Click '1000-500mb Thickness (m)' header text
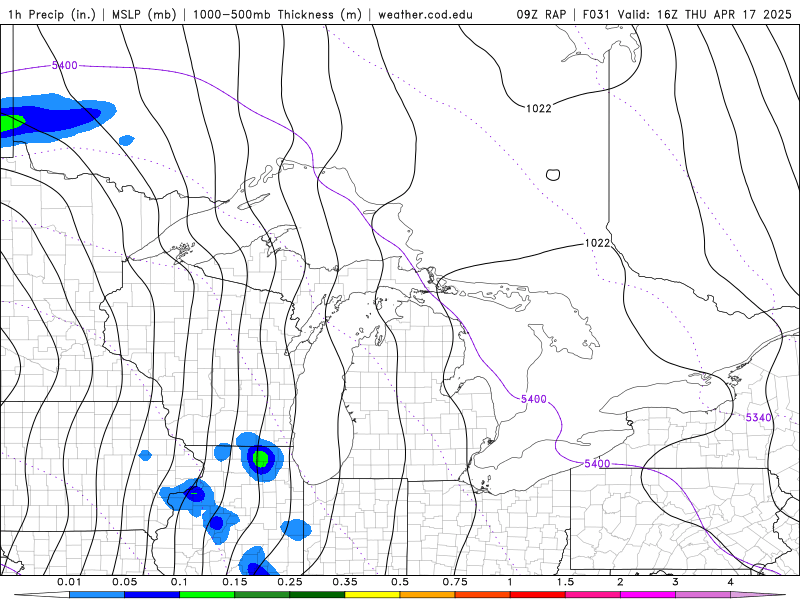 pos(277,14)
